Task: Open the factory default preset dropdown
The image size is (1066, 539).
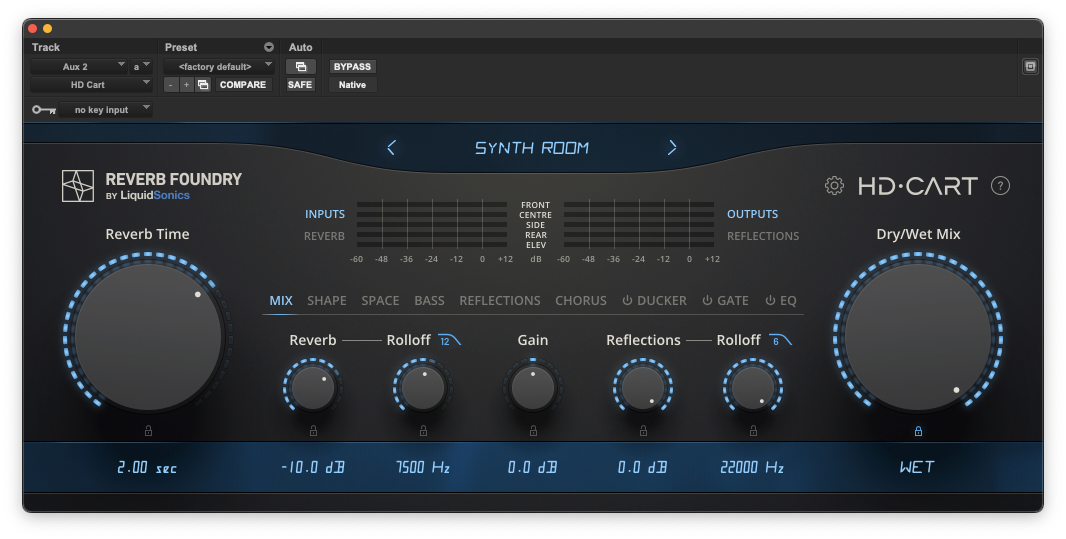Action: [218, 67]
